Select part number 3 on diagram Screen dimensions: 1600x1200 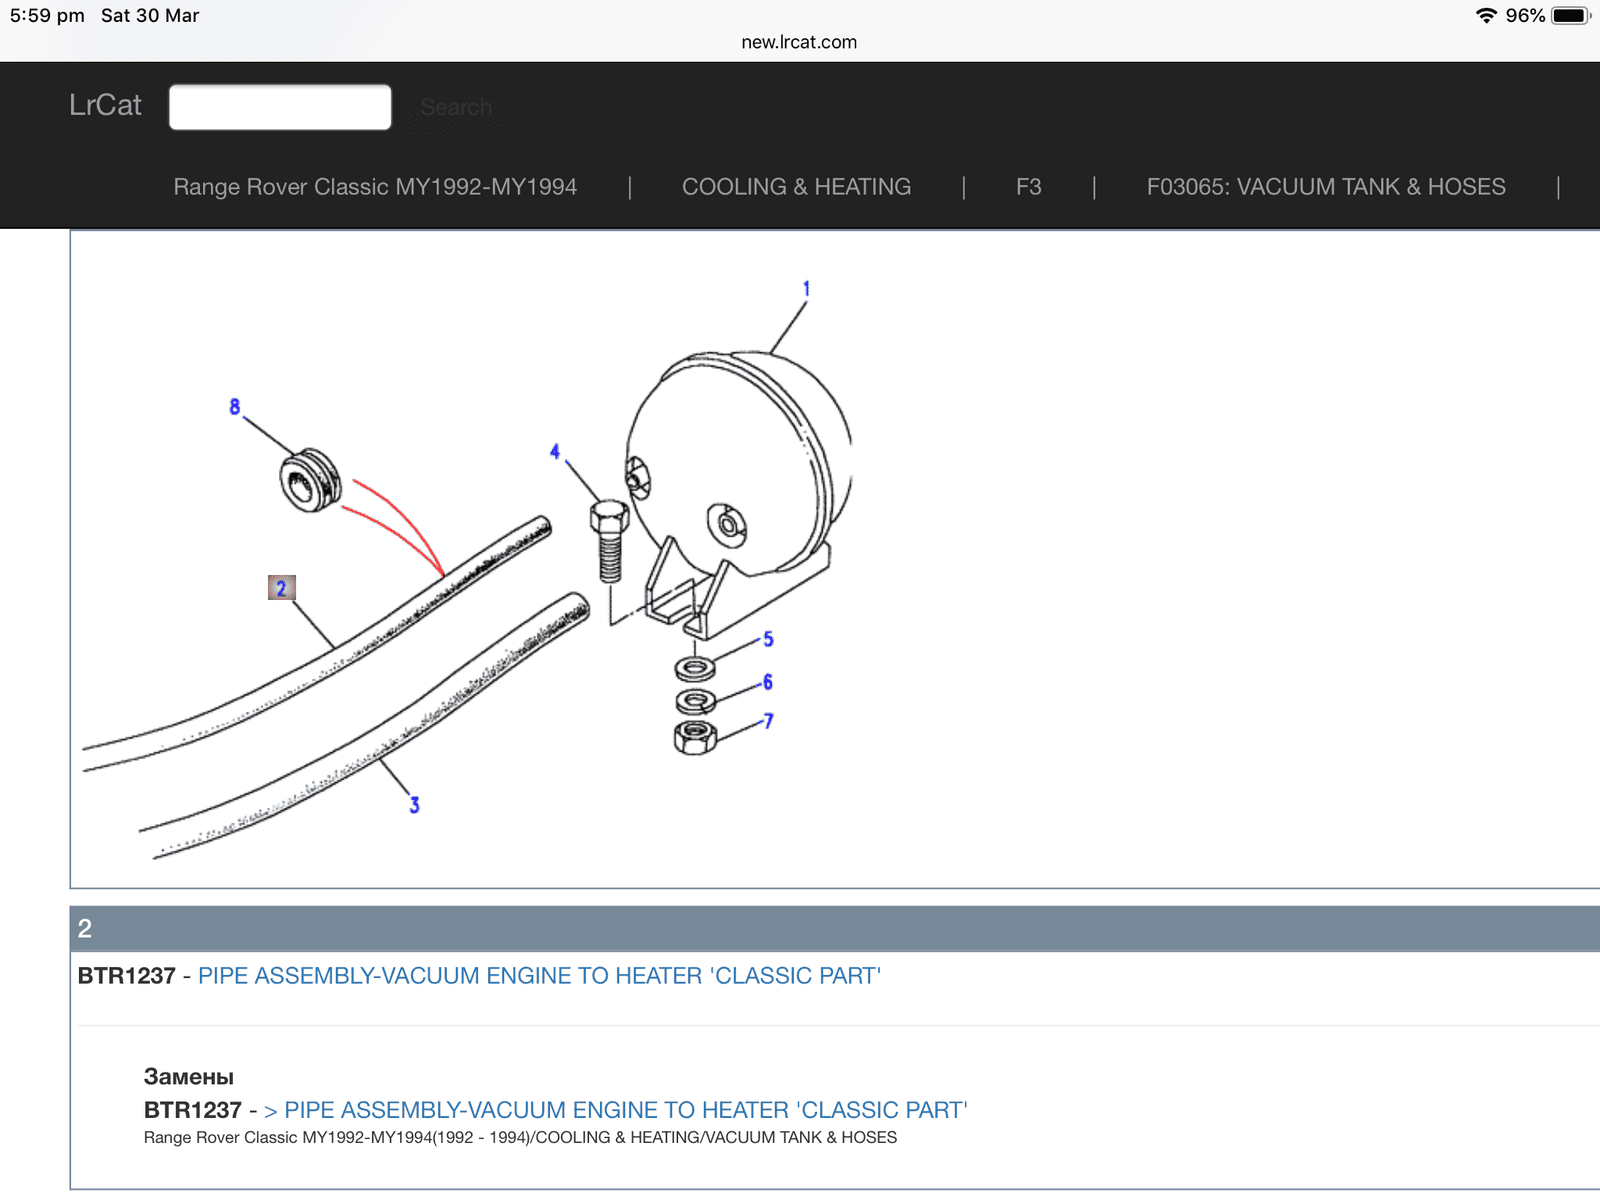414,805
